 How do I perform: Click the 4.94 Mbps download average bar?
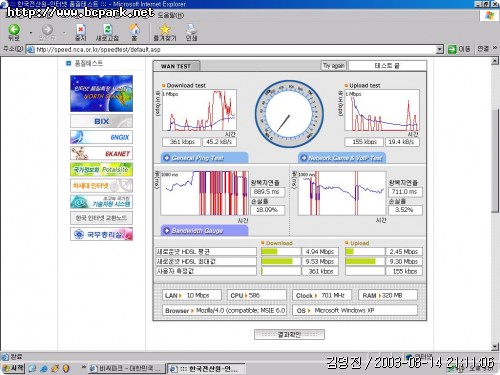coord(281,251)
